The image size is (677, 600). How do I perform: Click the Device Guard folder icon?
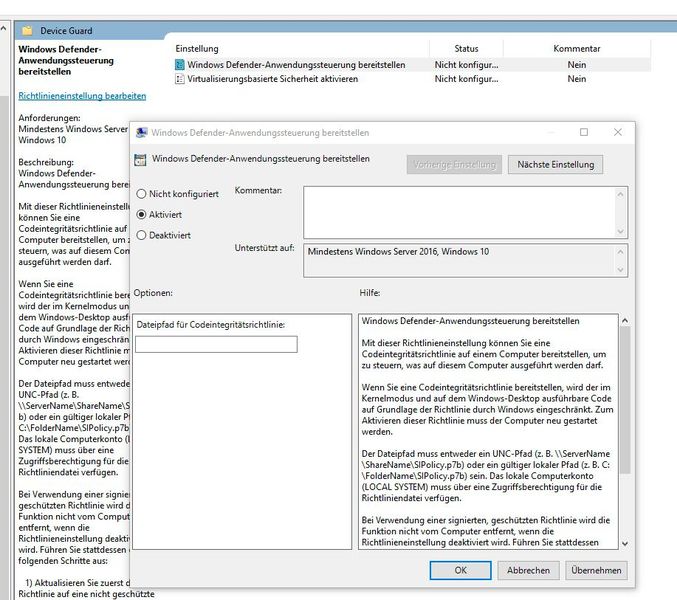coord(27,31)
